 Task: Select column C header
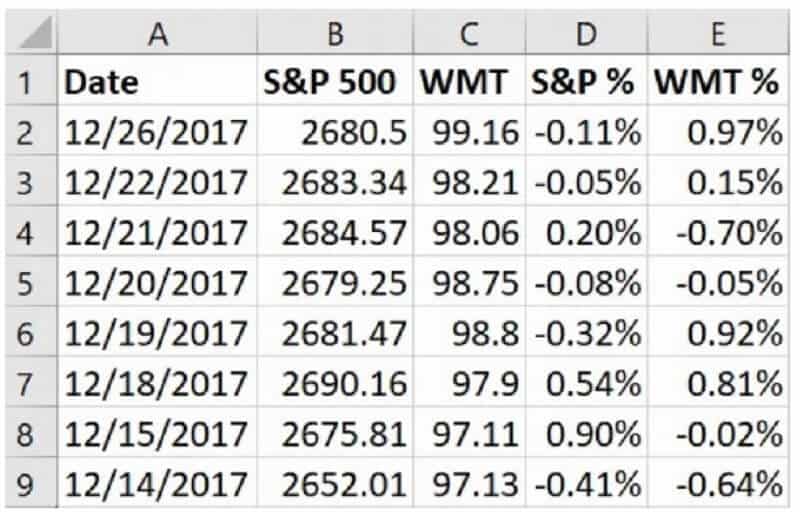(469, 33)
